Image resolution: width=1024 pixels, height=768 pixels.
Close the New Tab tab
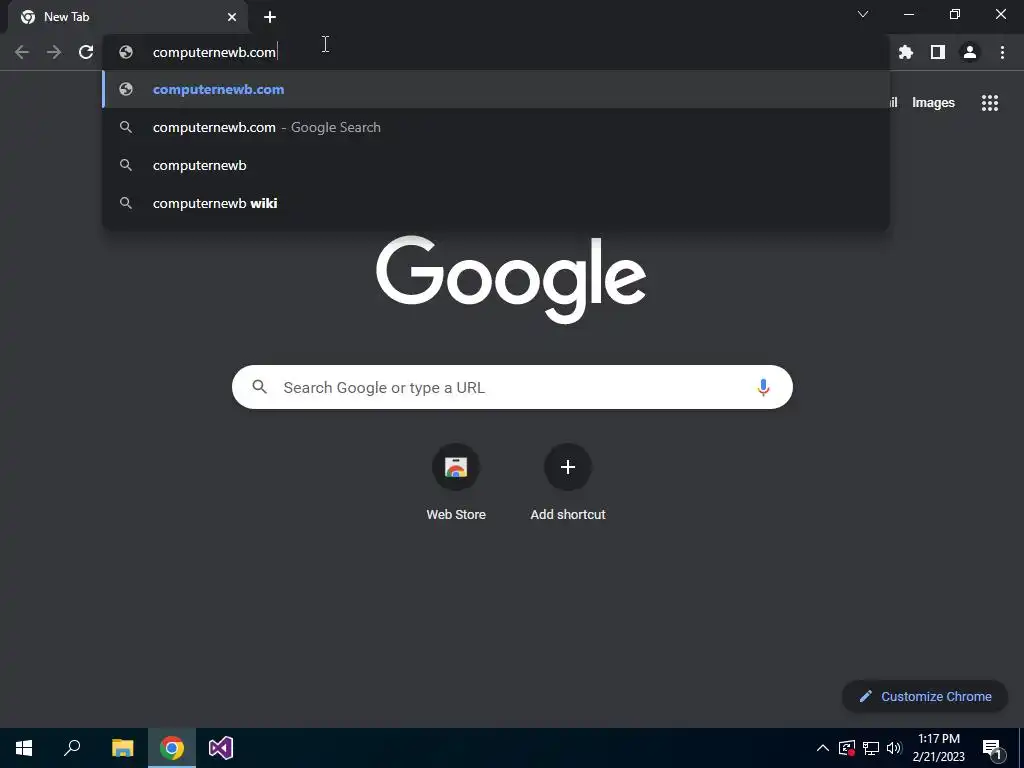(x=232, y=17)
